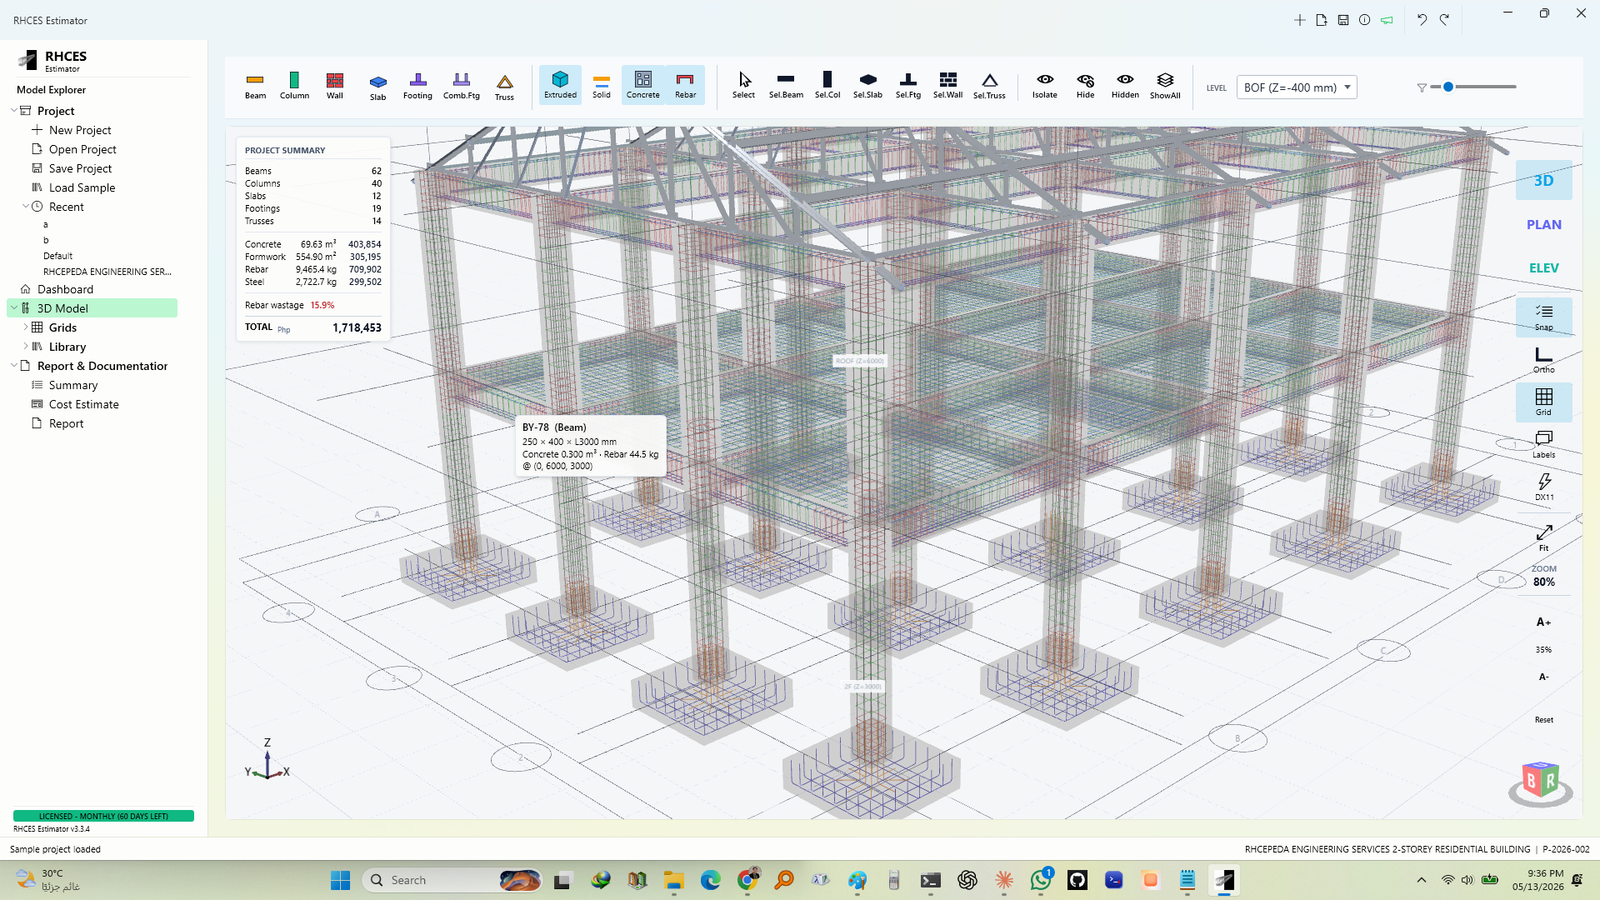Switch to ELEV view
The height and width of the screenshot is (900, 1600).
point(1544,268)
